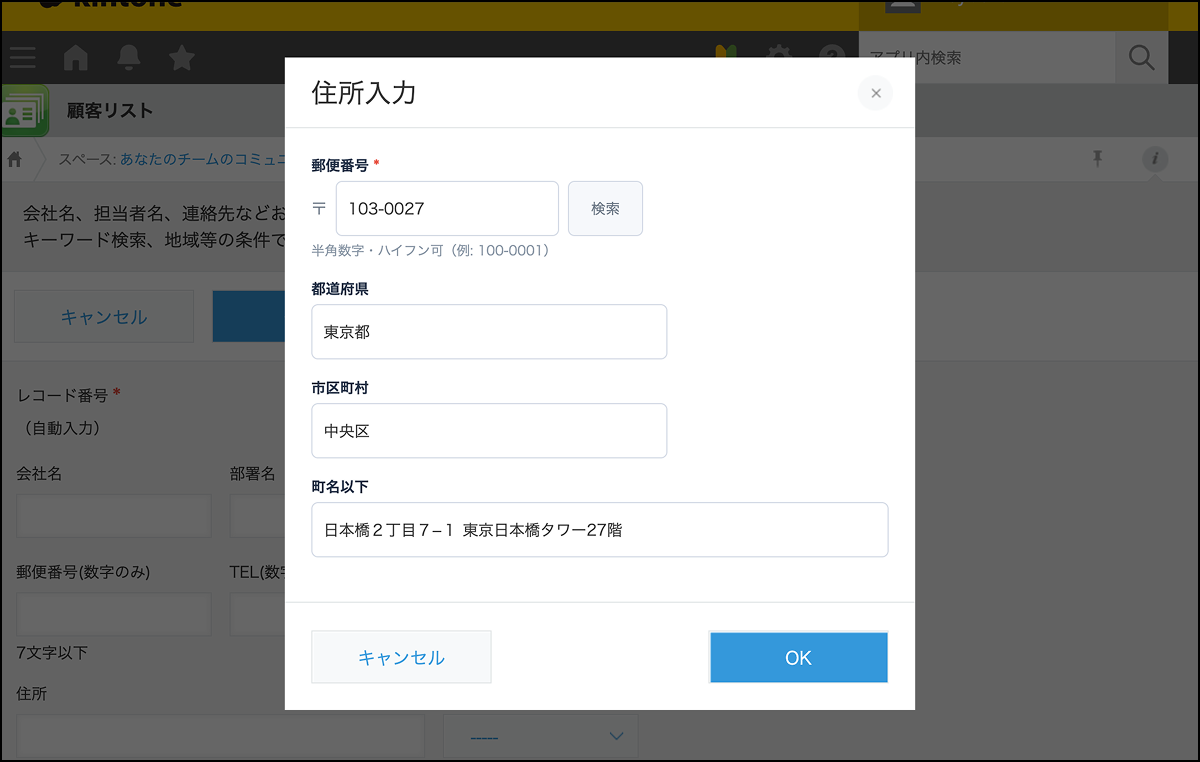Click the 市区町村 text field

coord(489,431)
